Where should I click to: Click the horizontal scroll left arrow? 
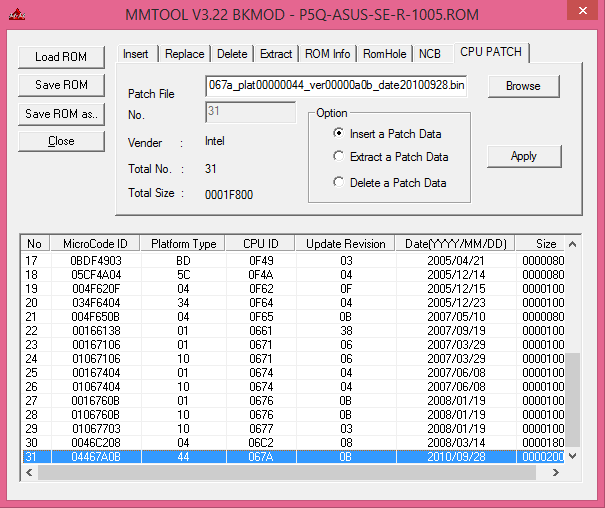click(29, 473)
